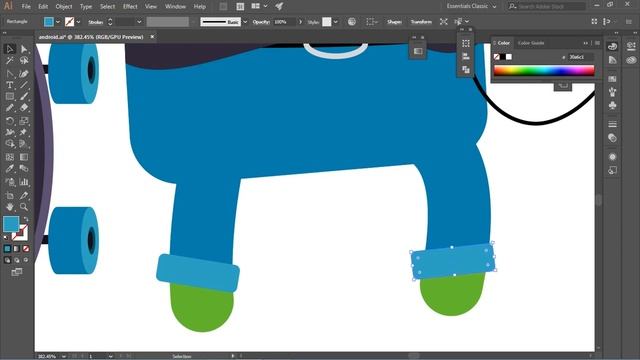
Task: Select the Zoom tool
Action: point(24,207)
